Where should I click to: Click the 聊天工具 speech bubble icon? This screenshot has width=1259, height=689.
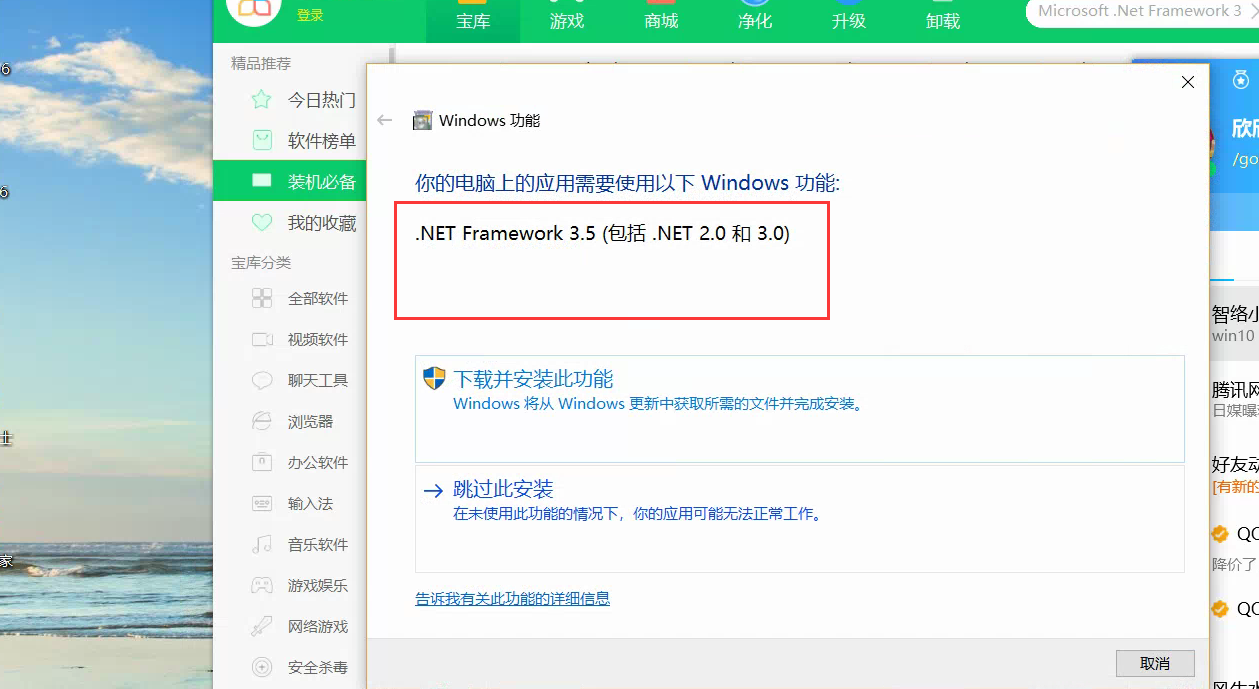pos(262,380)
